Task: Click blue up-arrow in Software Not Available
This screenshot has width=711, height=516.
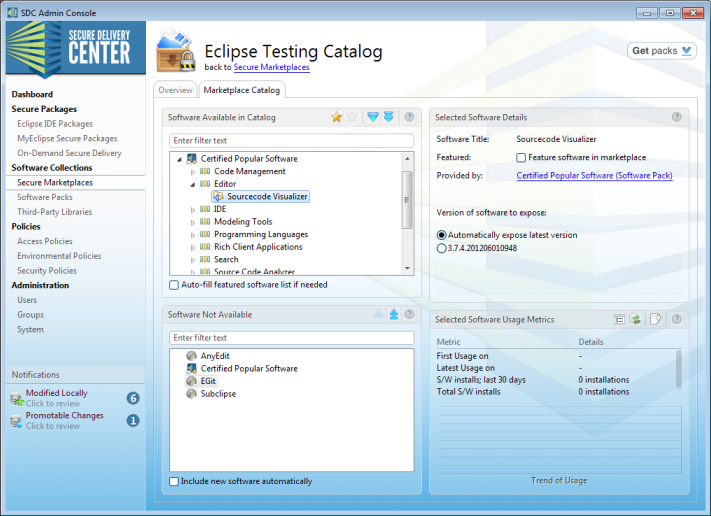Action: pyautogui.click(x=394, y=314)
